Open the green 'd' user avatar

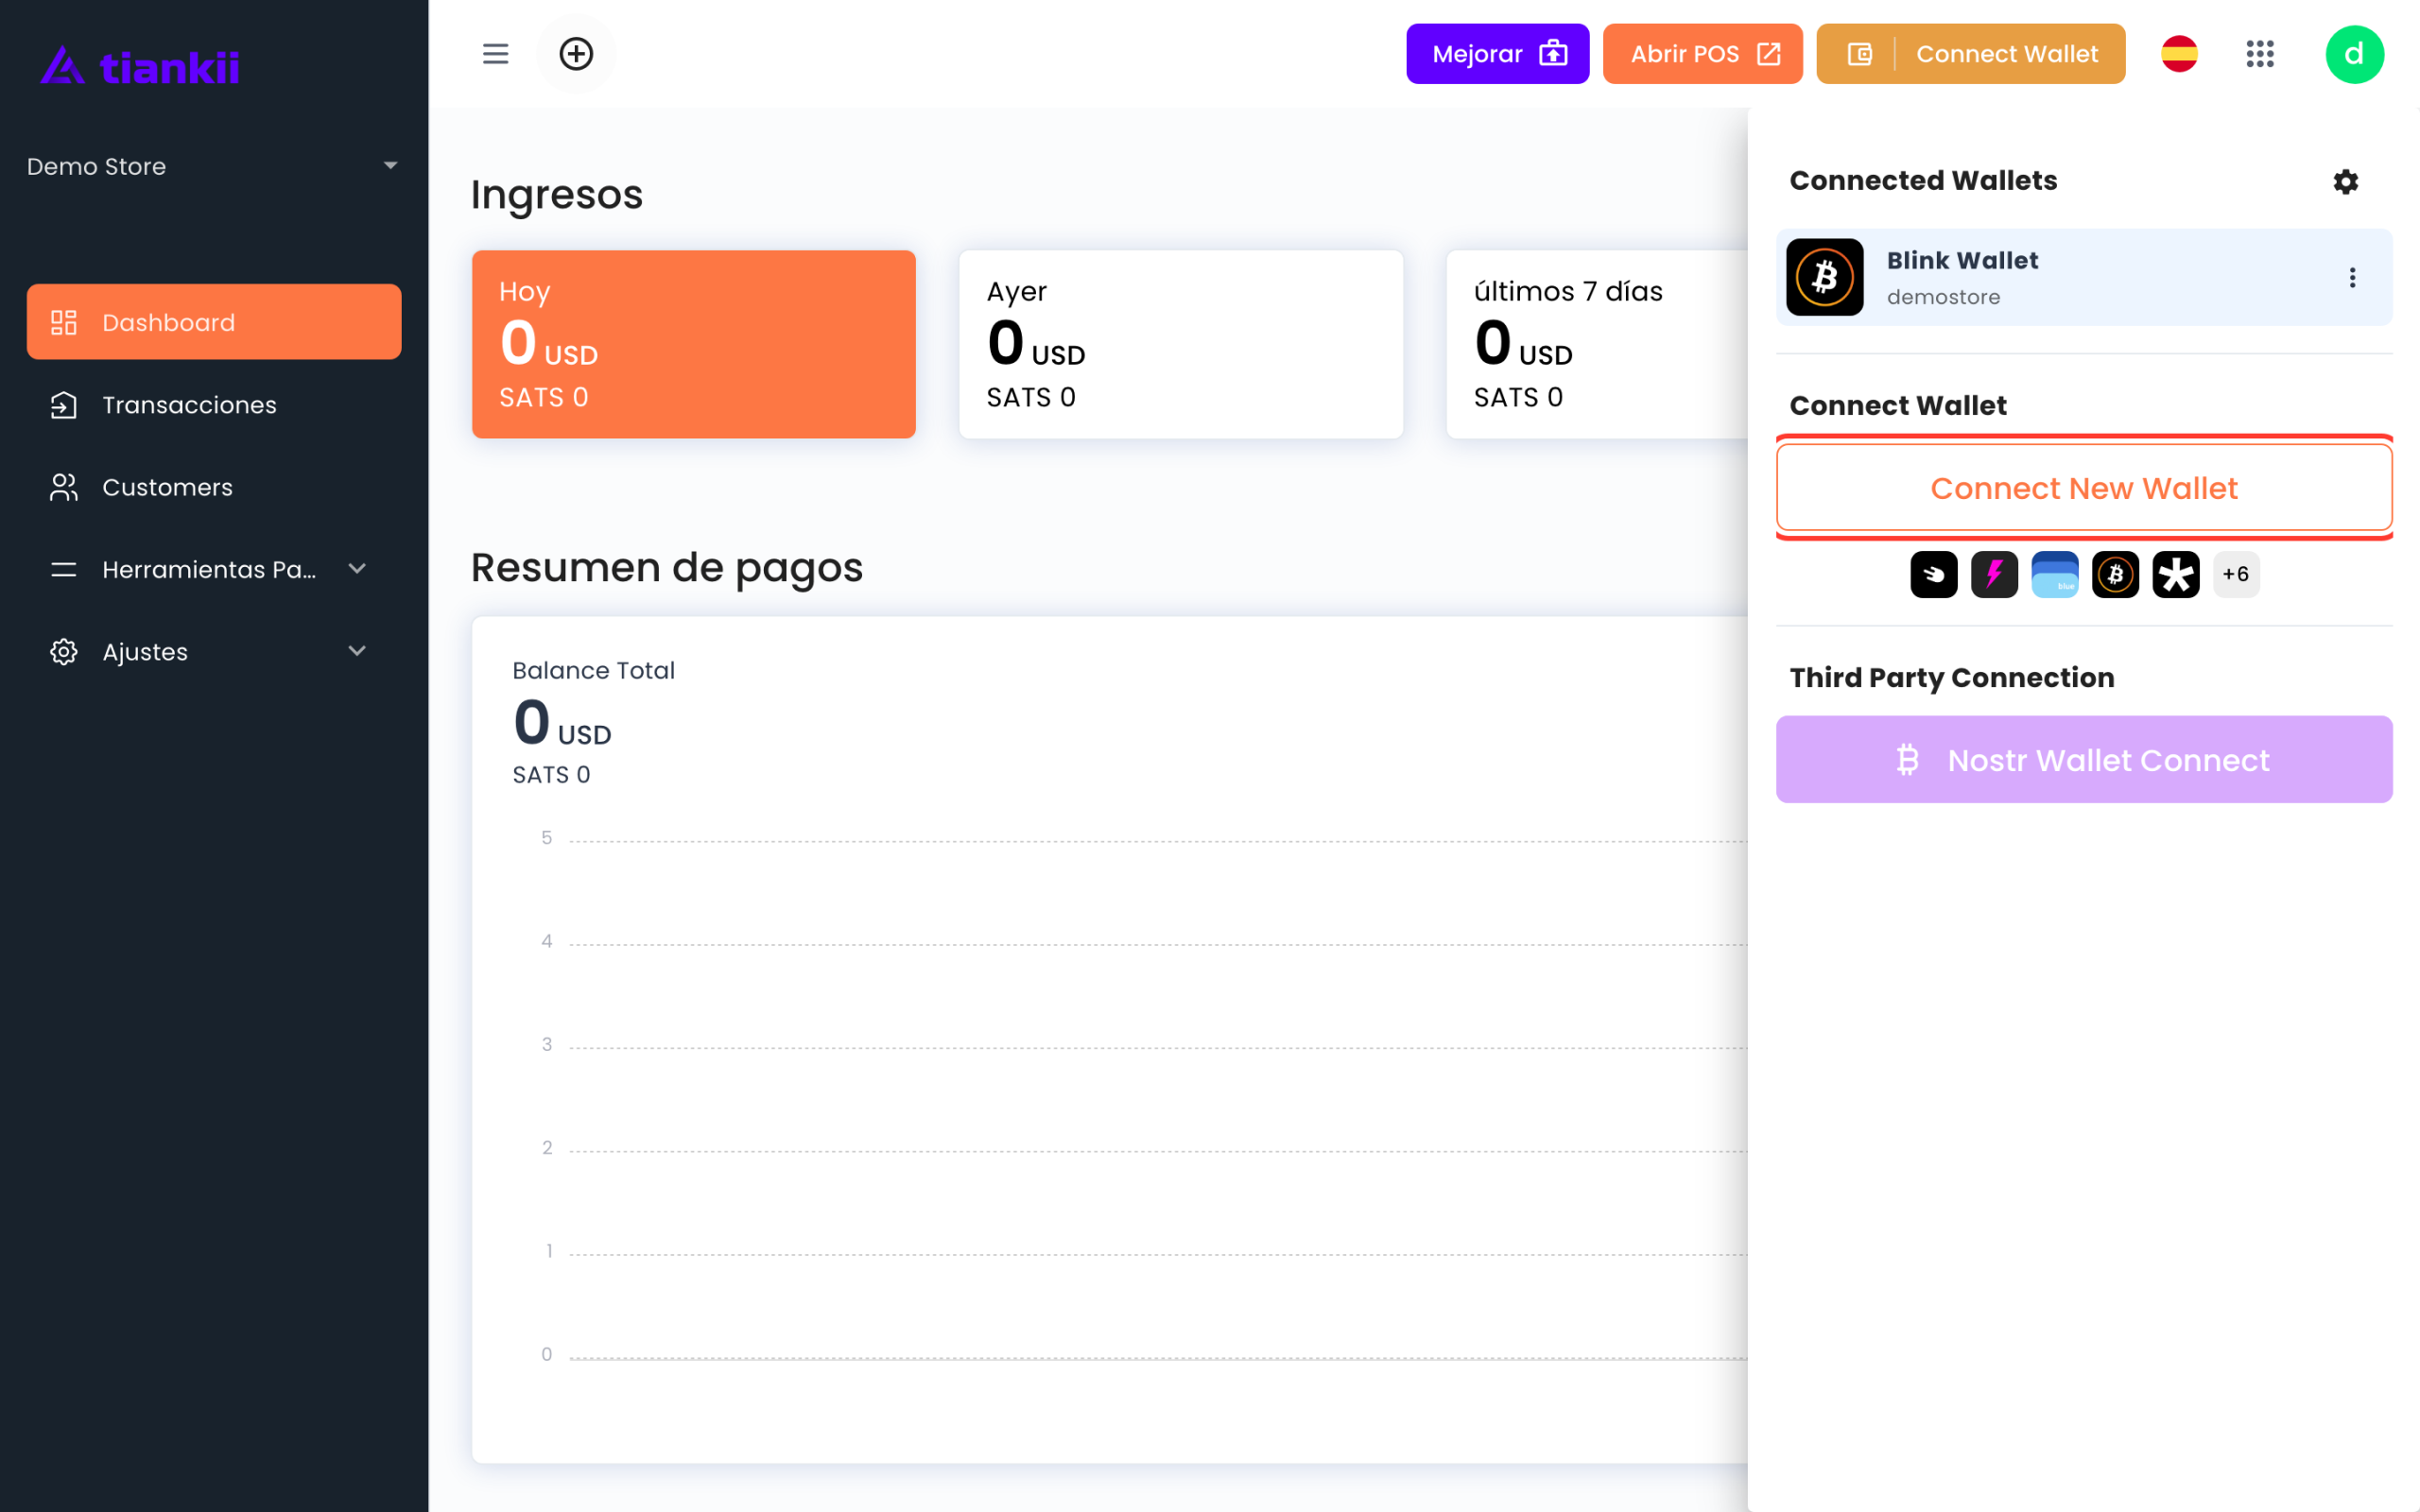pos(2354,54)
